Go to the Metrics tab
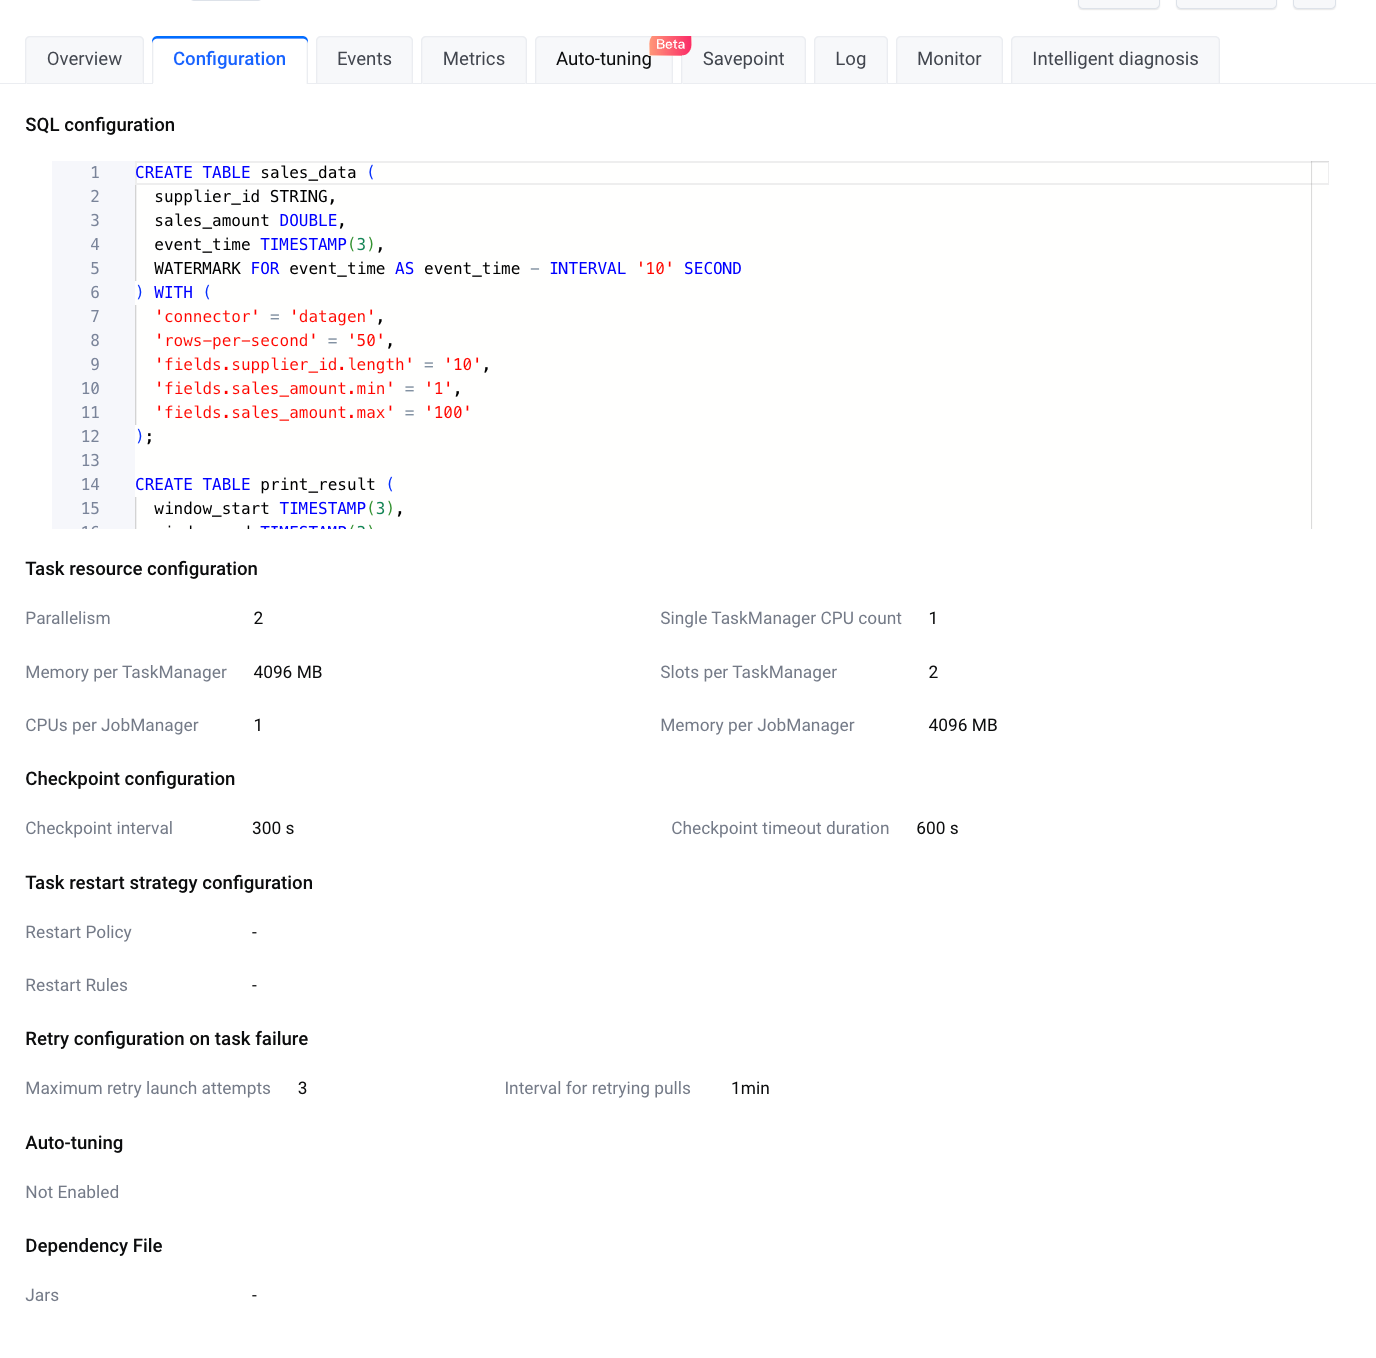The width and height of the screenshot is (1376, 1358). pos(474,59)
